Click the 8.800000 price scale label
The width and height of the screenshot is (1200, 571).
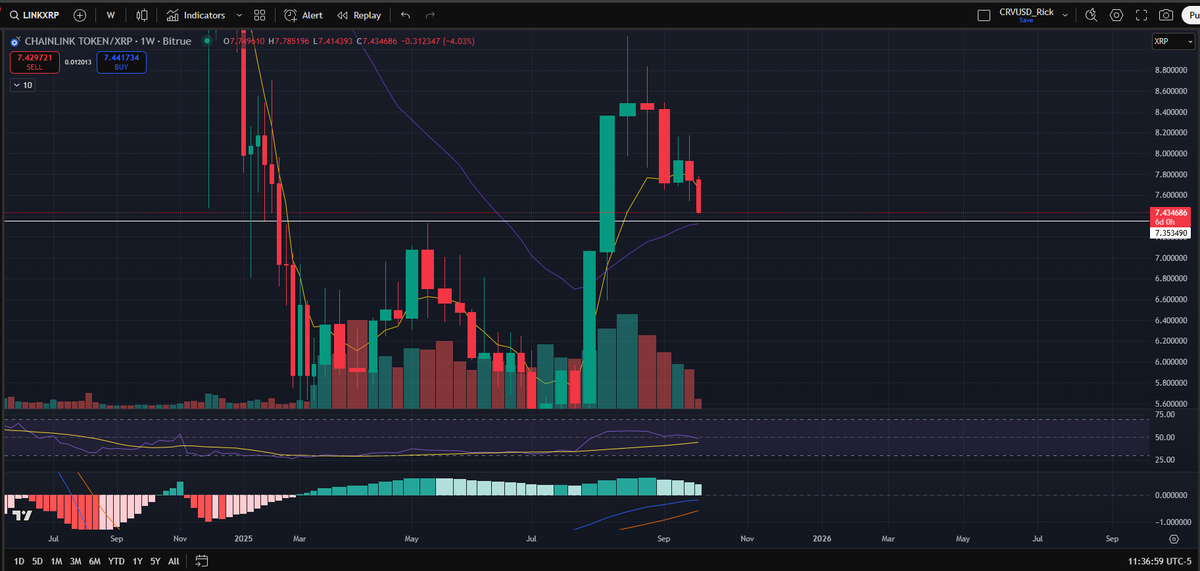[1170, 70]
